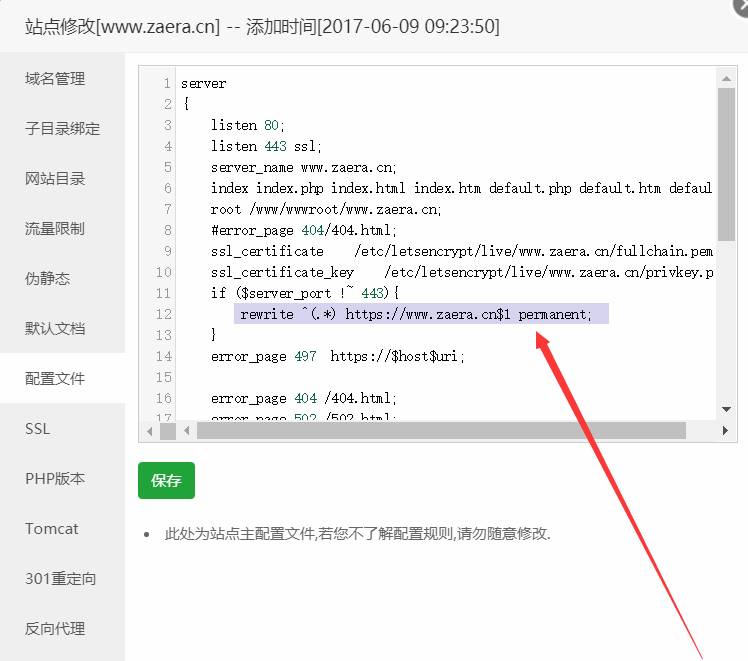Screen dimensions: 748x661
Task: Click the dialog title 站点修改[www.zaera.cn]
Action: tap(123, 26)
